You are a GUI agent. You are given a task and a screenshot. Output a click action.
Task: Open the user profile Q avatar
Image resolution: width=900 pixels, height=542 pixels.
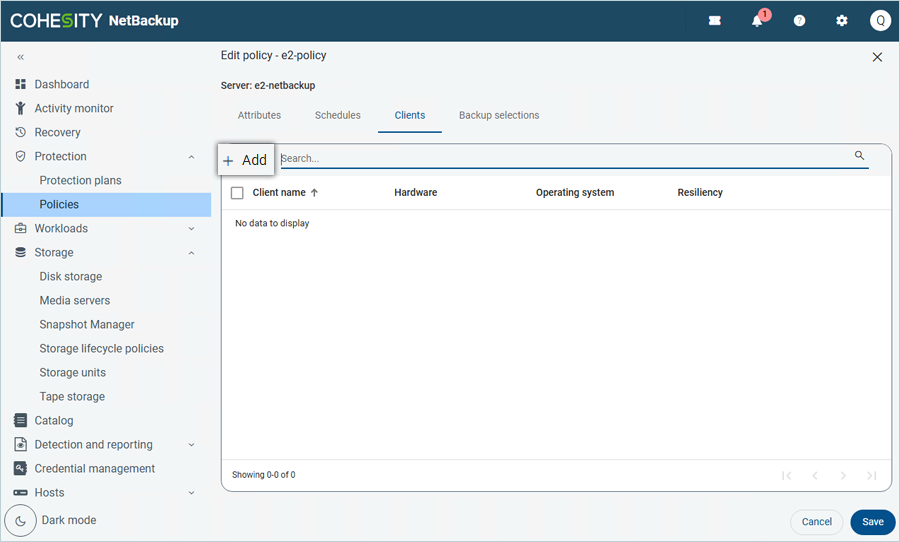tap(880, 21)
